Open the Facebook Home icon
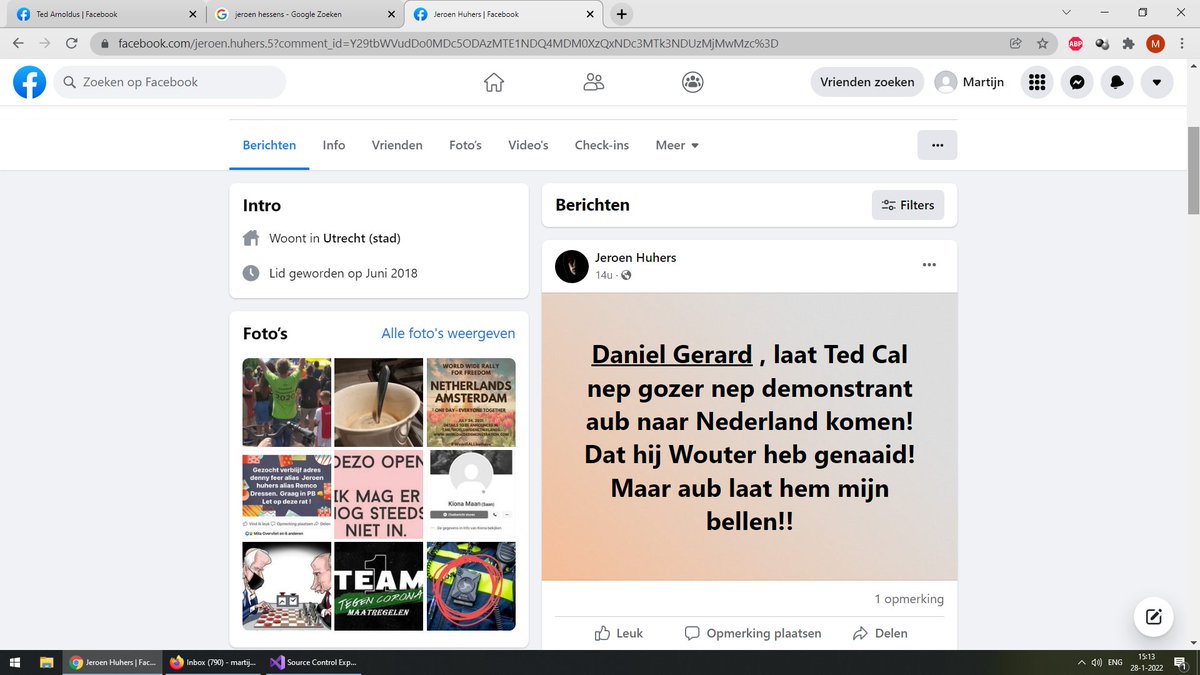1200x675 pixels. (494, 82)
